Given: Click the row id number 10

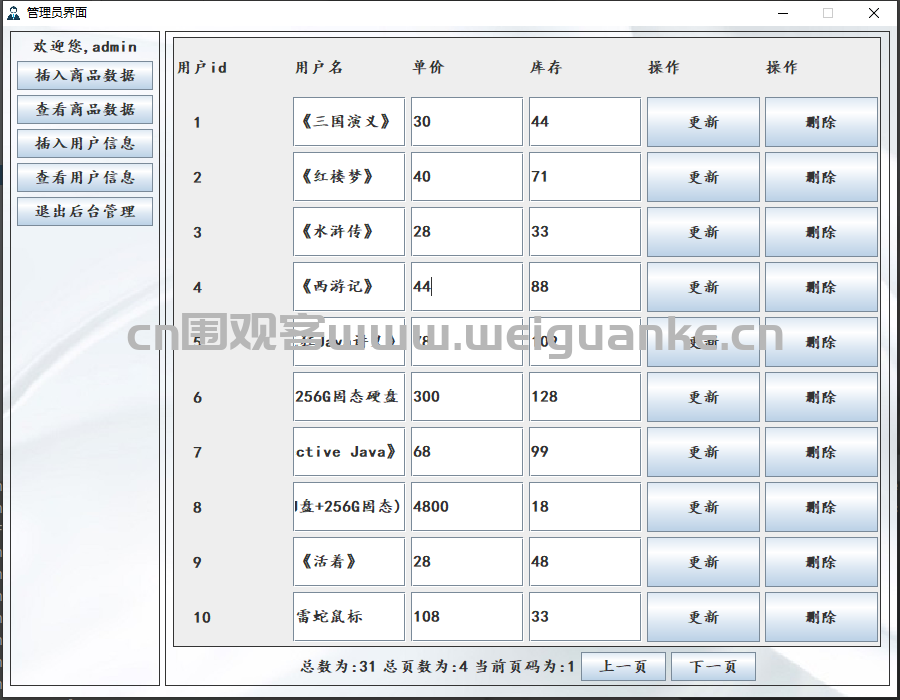Looking at the screenshot, I should 202,617.
